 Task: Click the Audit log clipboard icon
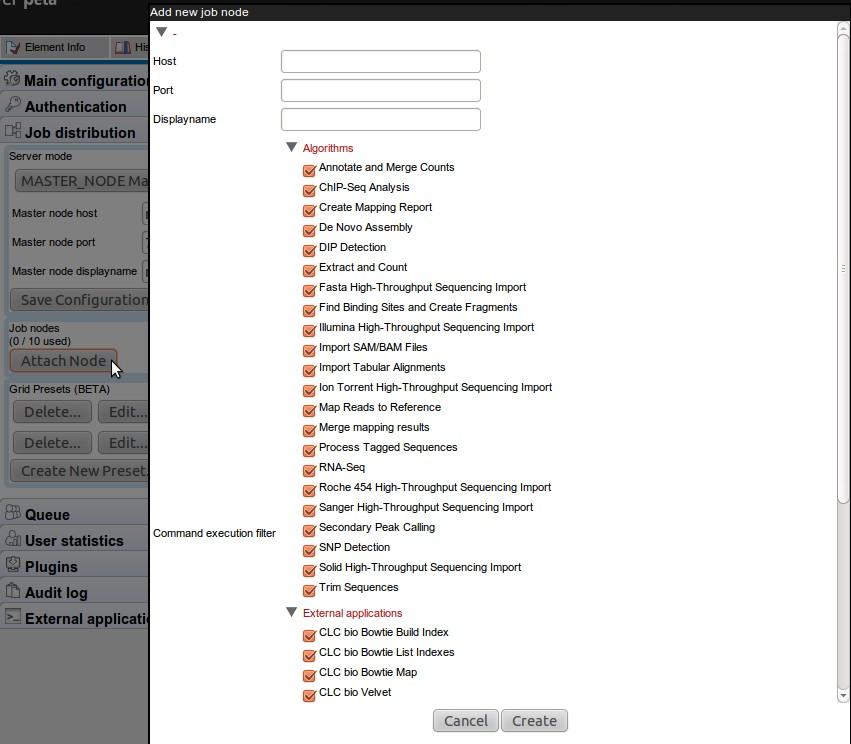pyautogui.click(x=12, y=590)
